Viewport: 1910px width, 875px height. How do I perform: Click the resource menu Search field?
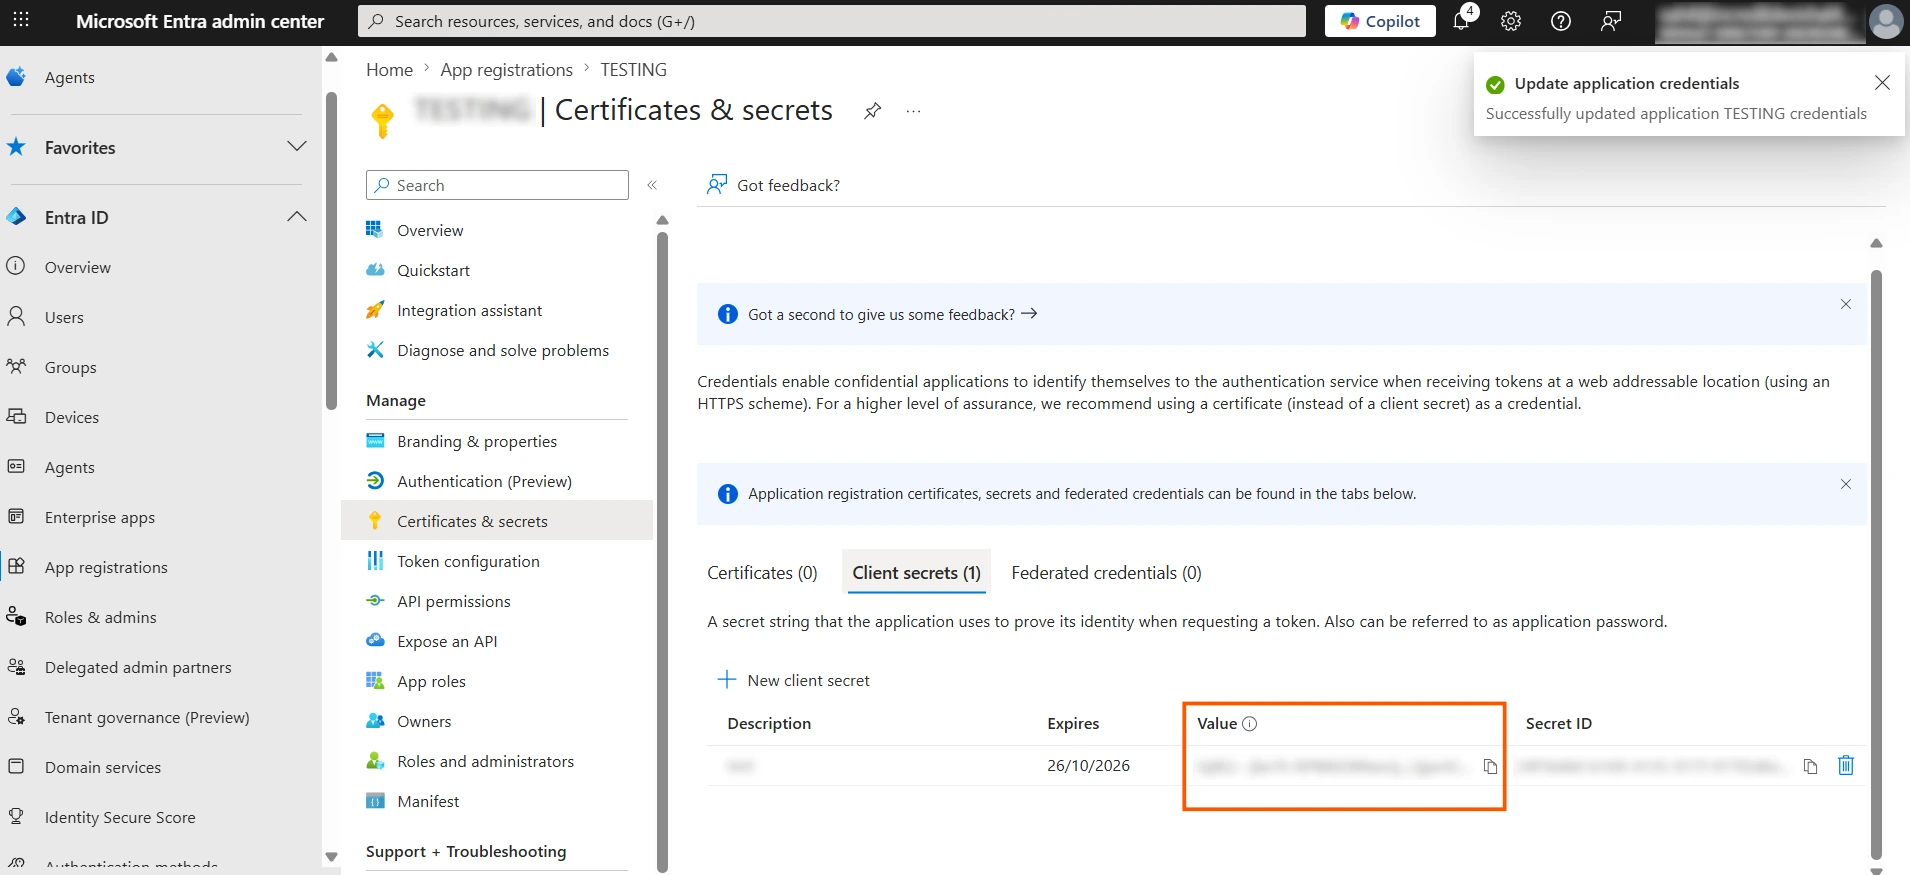(497, 185)
